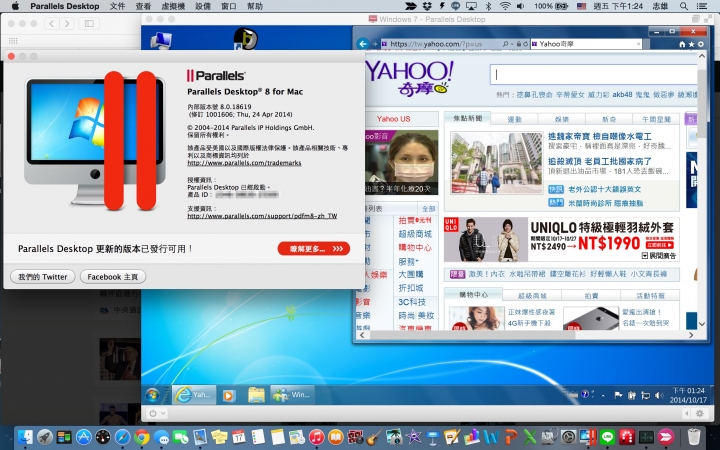Open the 設備 menu
The height and width of the screenshot is (450, 720).
[x=203, y=6]
